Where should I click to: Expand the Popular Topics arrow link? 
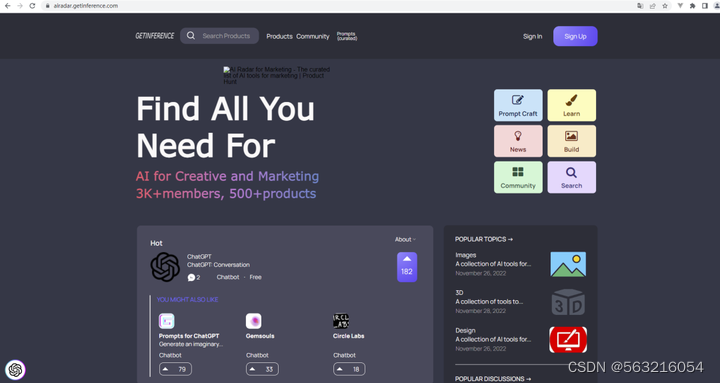pos(484,239)
